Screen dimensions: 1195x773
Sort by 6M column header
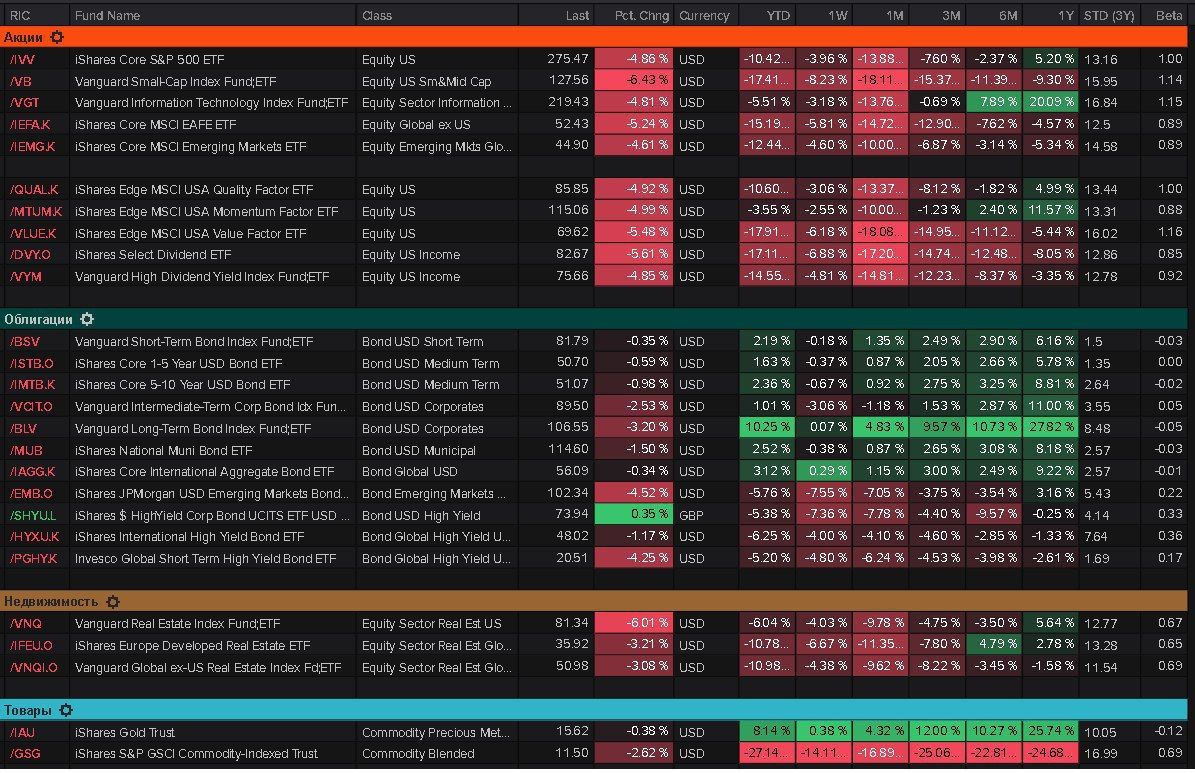[1008, 15]
